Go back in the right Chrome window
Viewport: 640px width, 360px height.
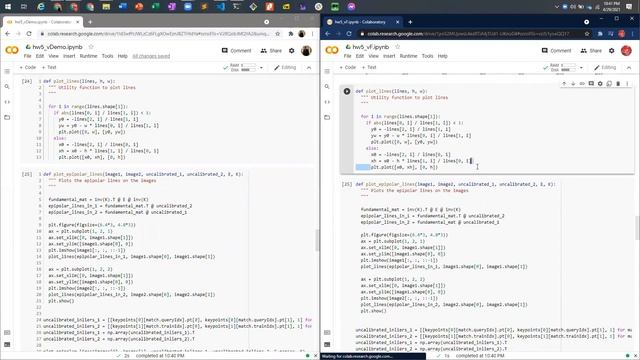pyautogui.click(x=328, y=34)
